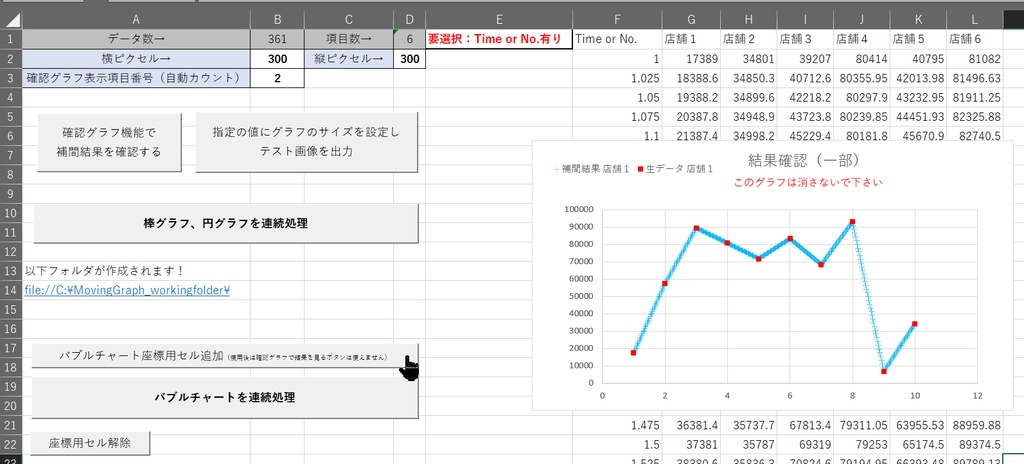Select column K header
1024x464 pixels.
(918, 20)
